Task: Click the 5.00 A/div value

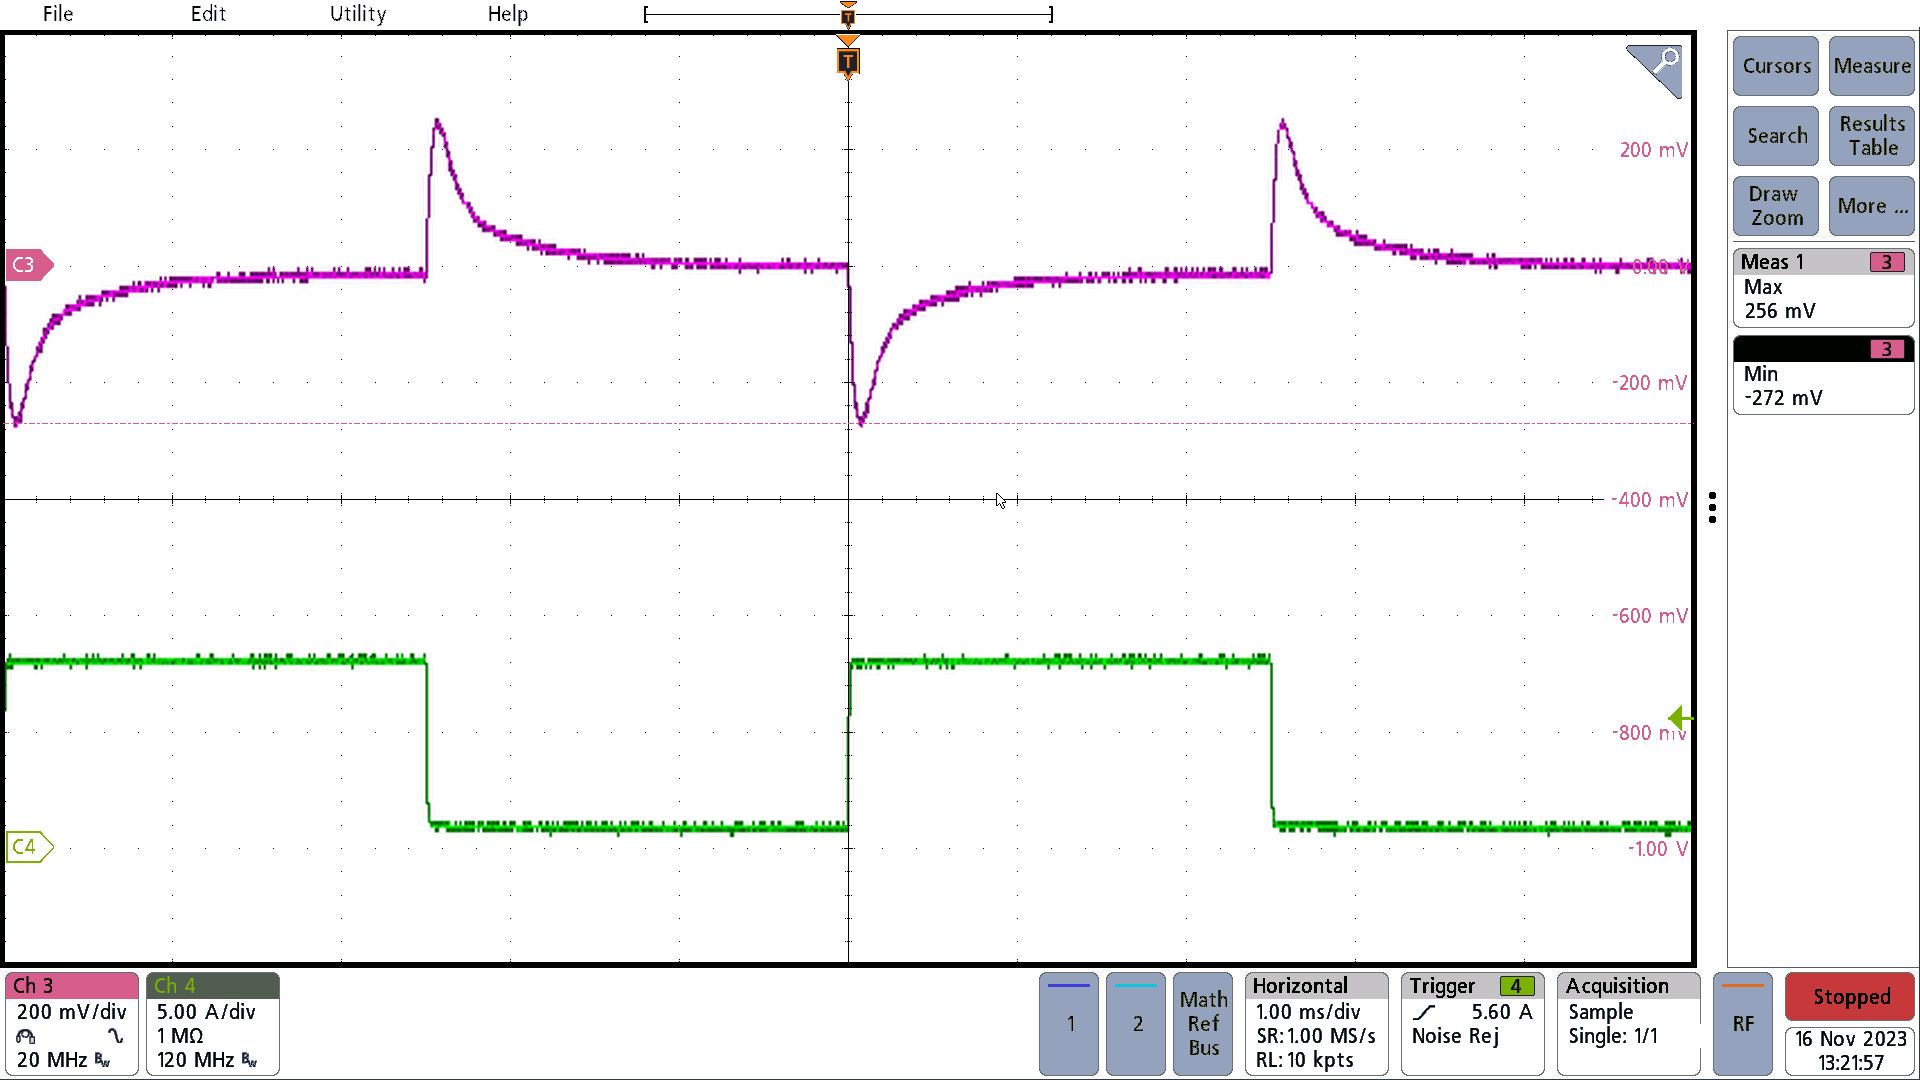Action: 206,1012
